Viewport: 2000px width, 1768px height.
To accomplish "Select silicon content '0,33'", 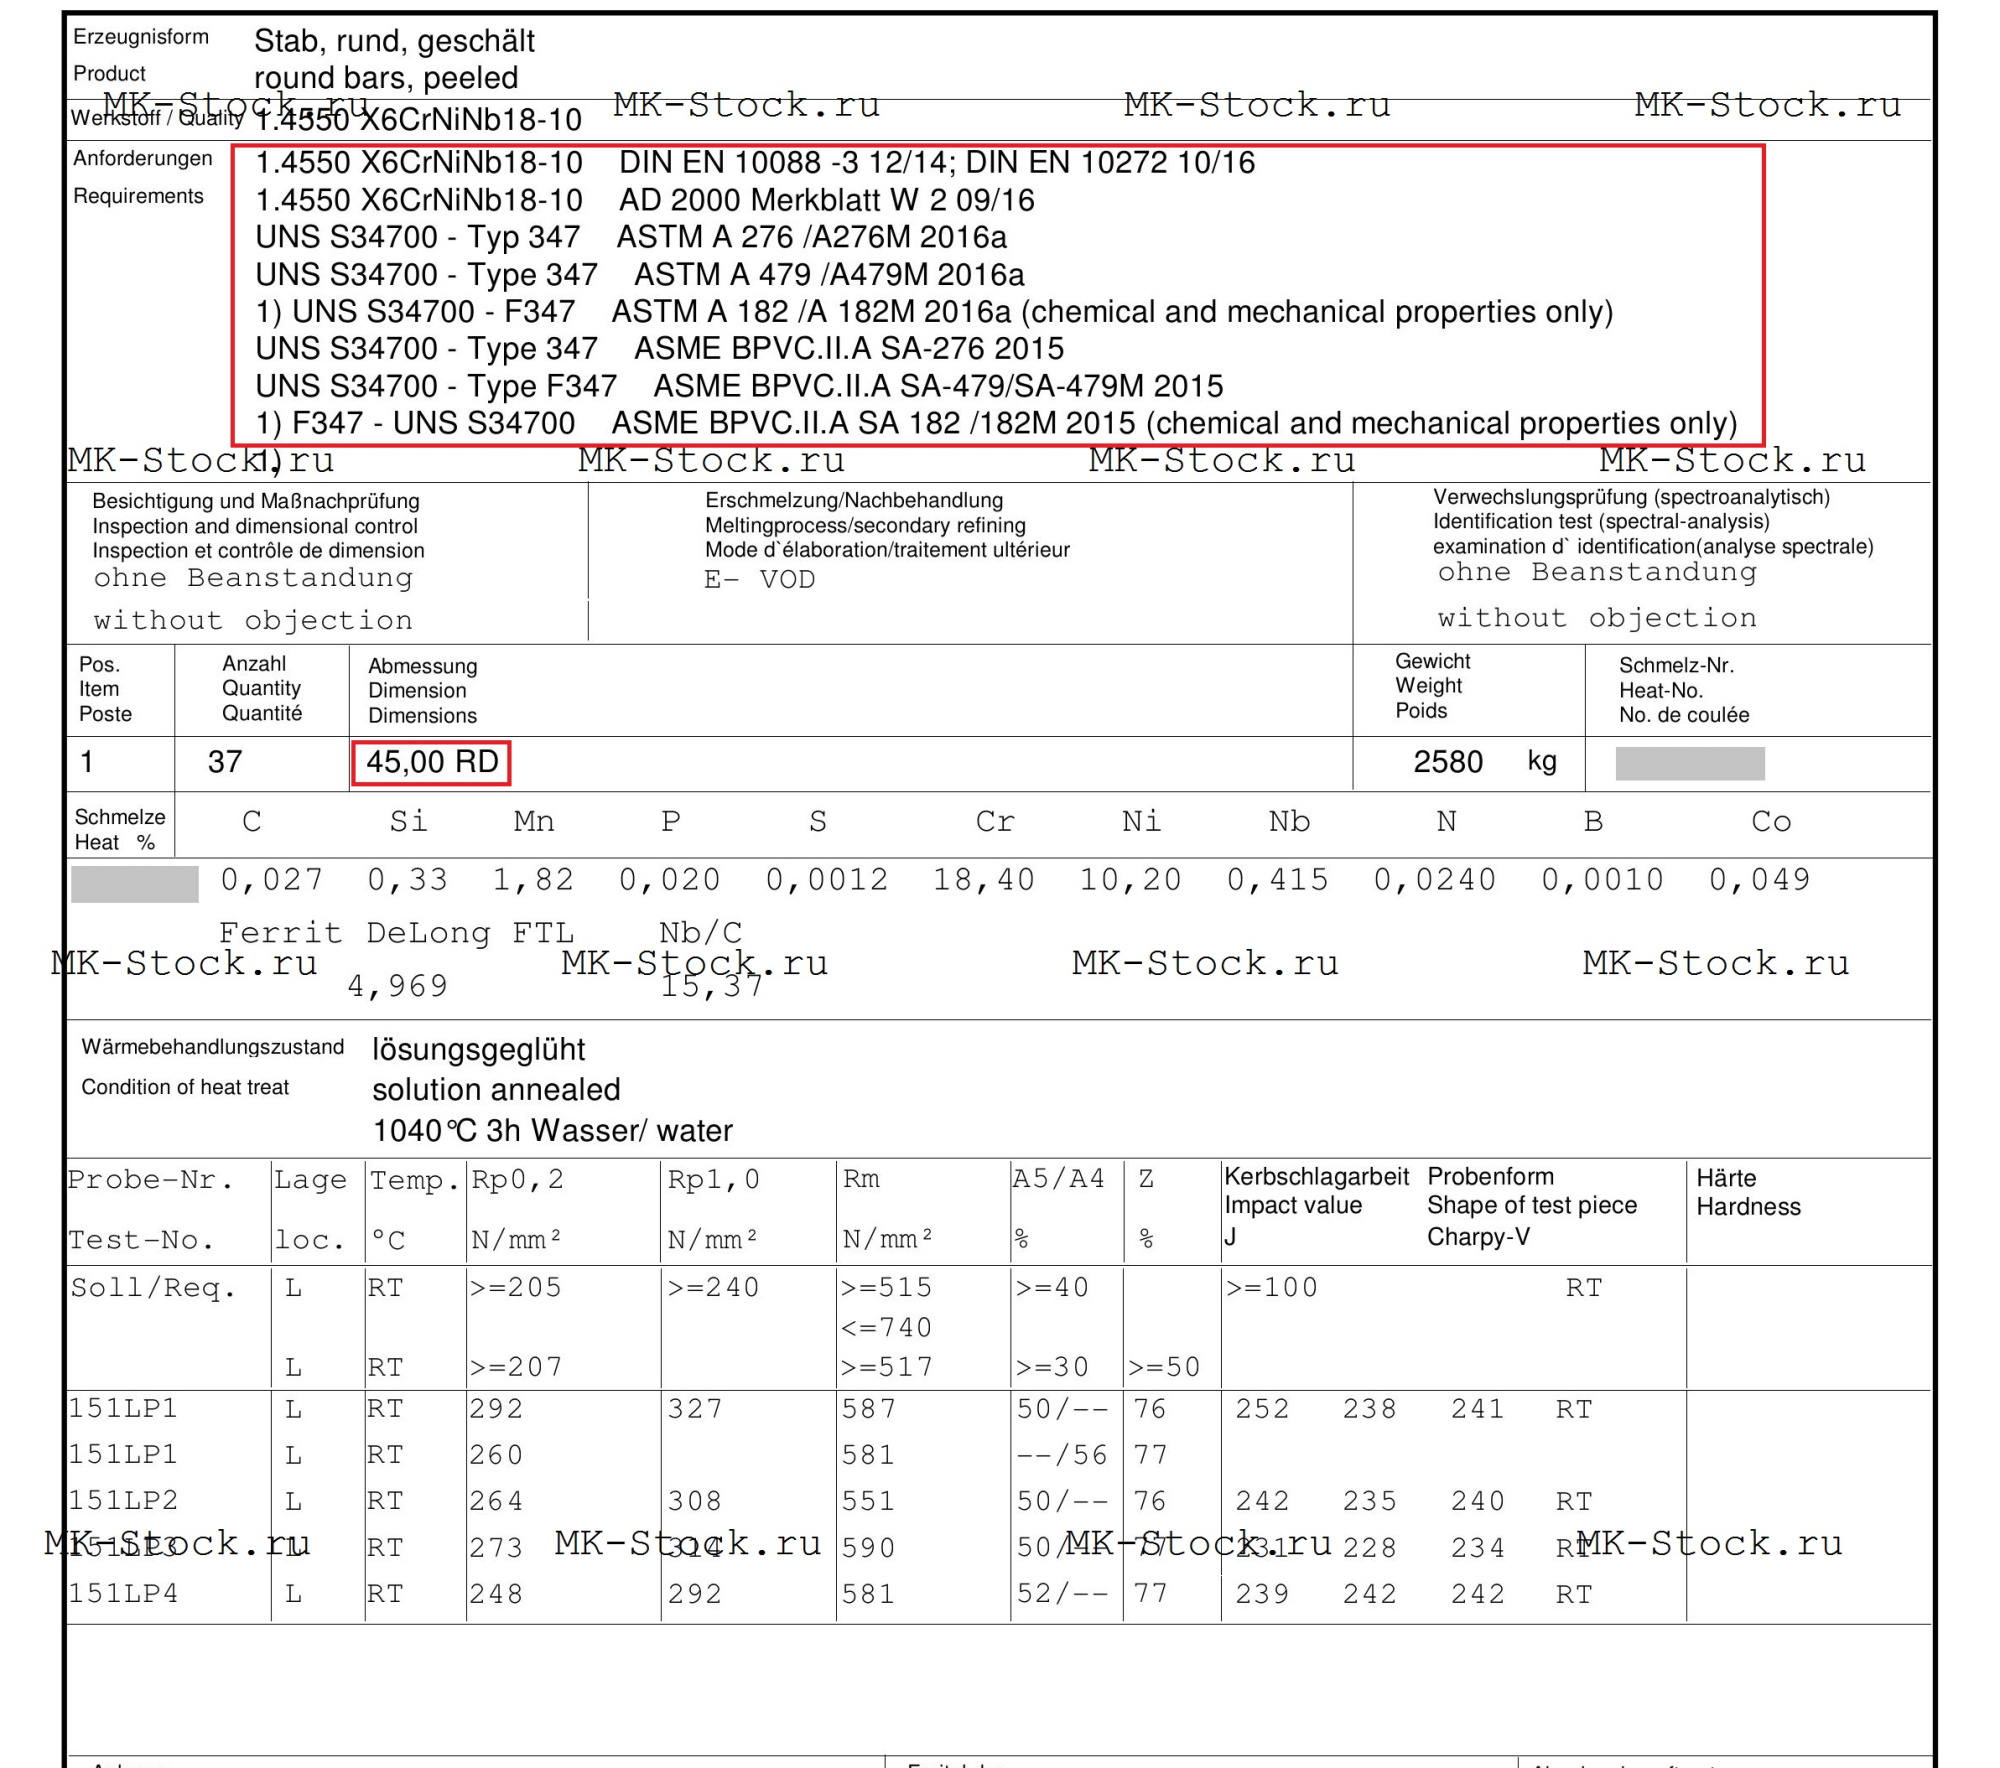I will tap(408, 880).
